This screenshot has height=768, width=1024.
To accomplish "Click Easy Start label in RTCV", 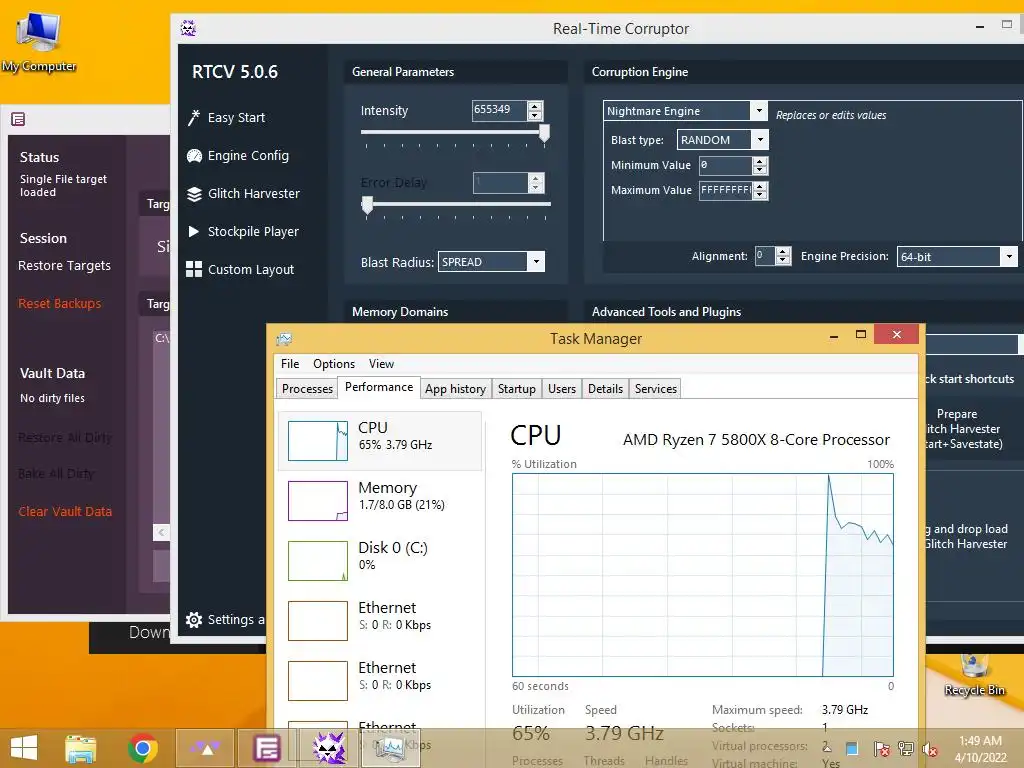I will pos(236,118).
